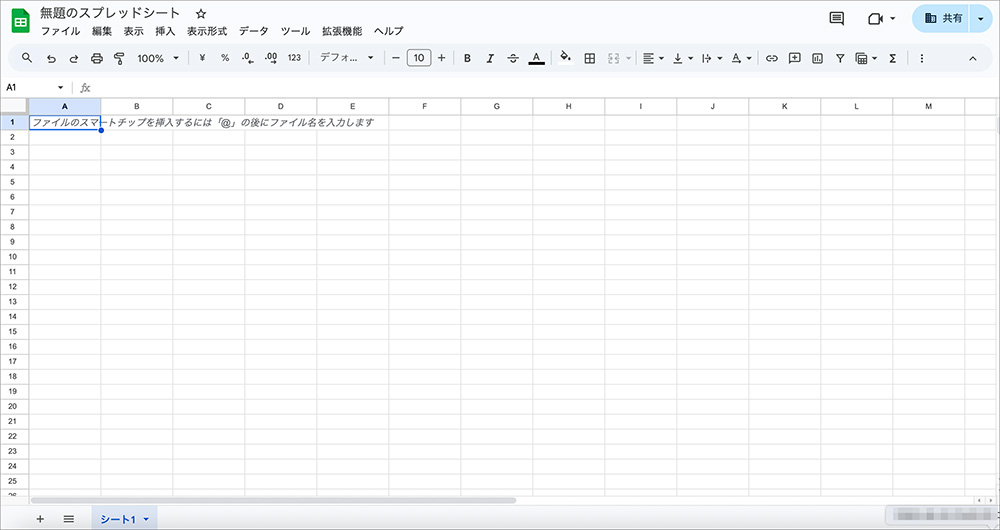Open the zoom 100% dropdown

point(158,58)
